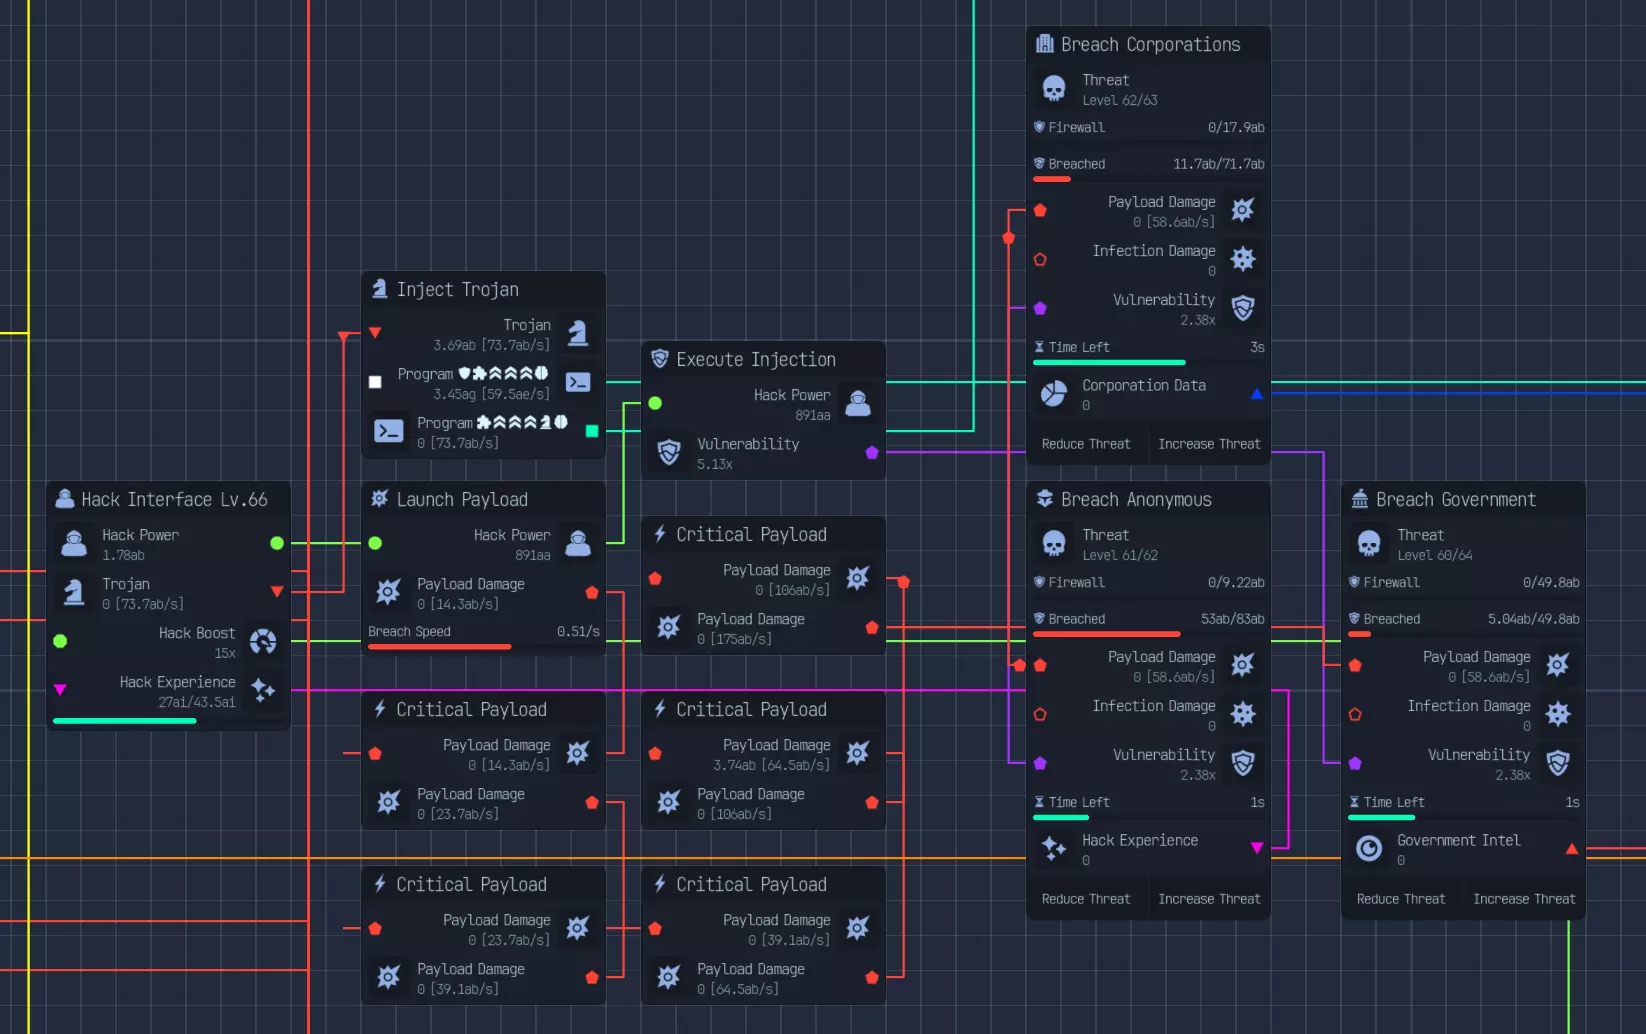
Task: Click the Hack Experience progress bar in Hack Interface
Action: coord(168,720)
